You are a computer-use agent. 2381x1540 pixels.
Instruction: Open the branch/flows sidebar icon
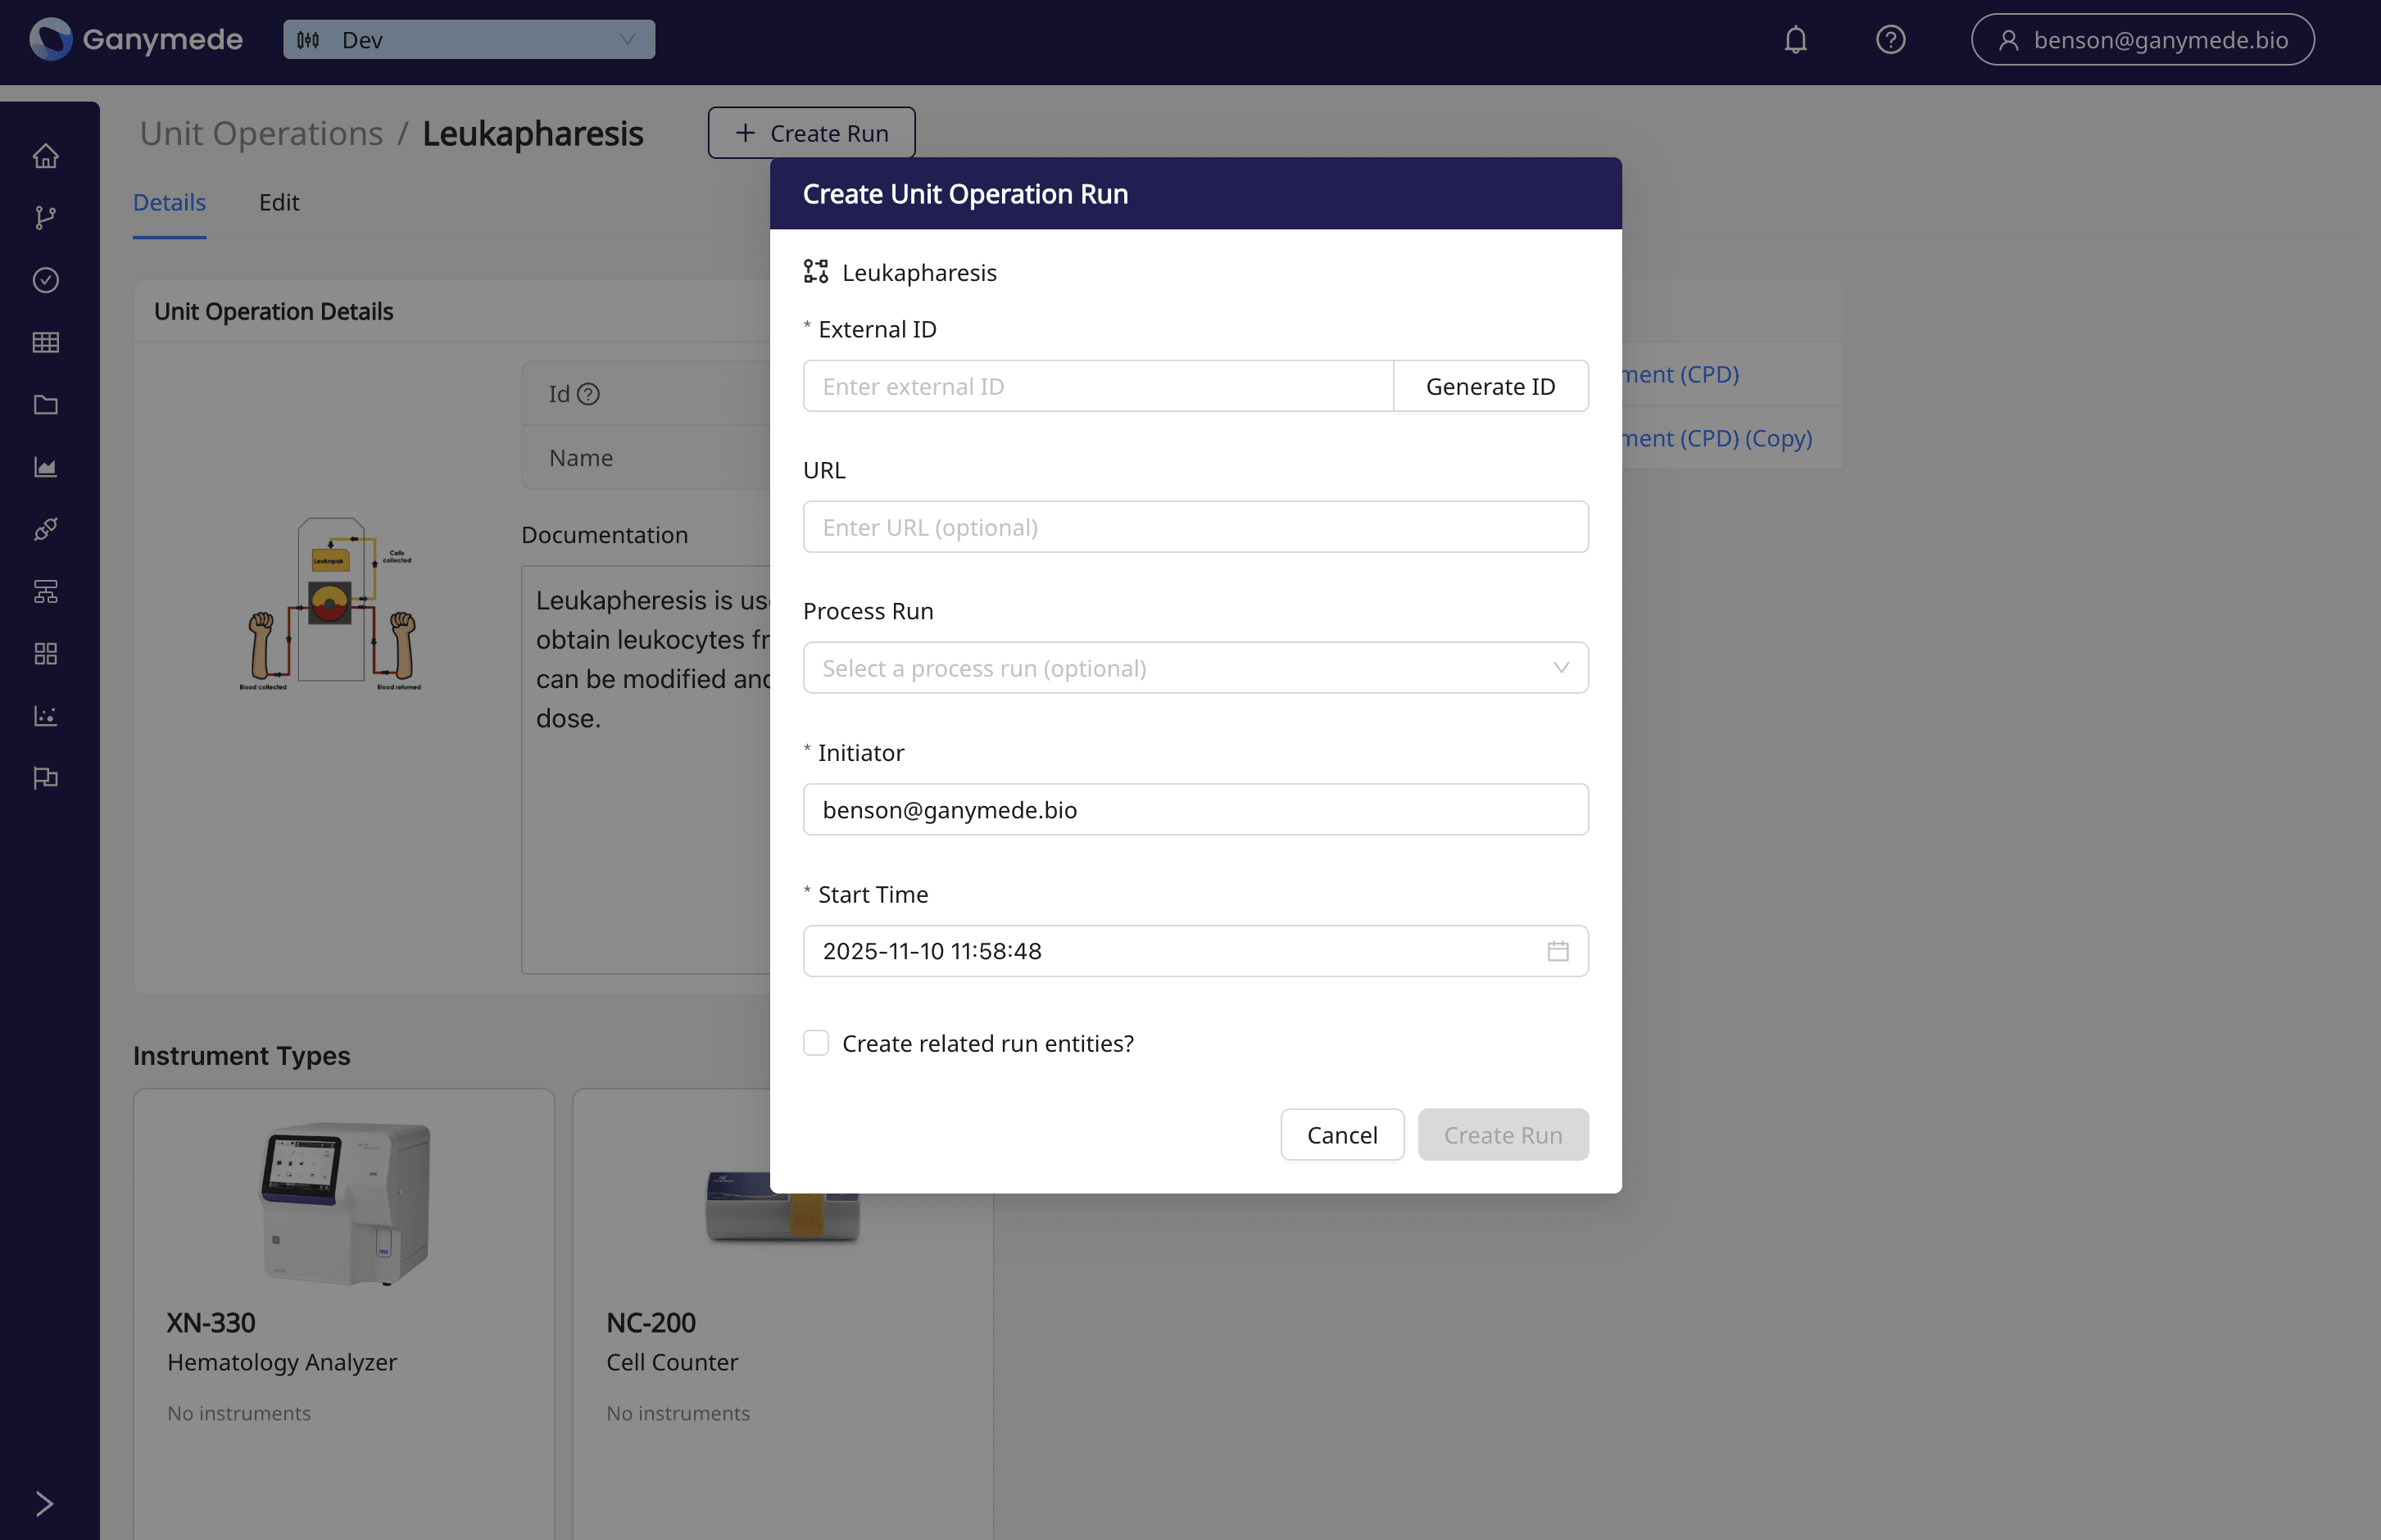(46, 218)
